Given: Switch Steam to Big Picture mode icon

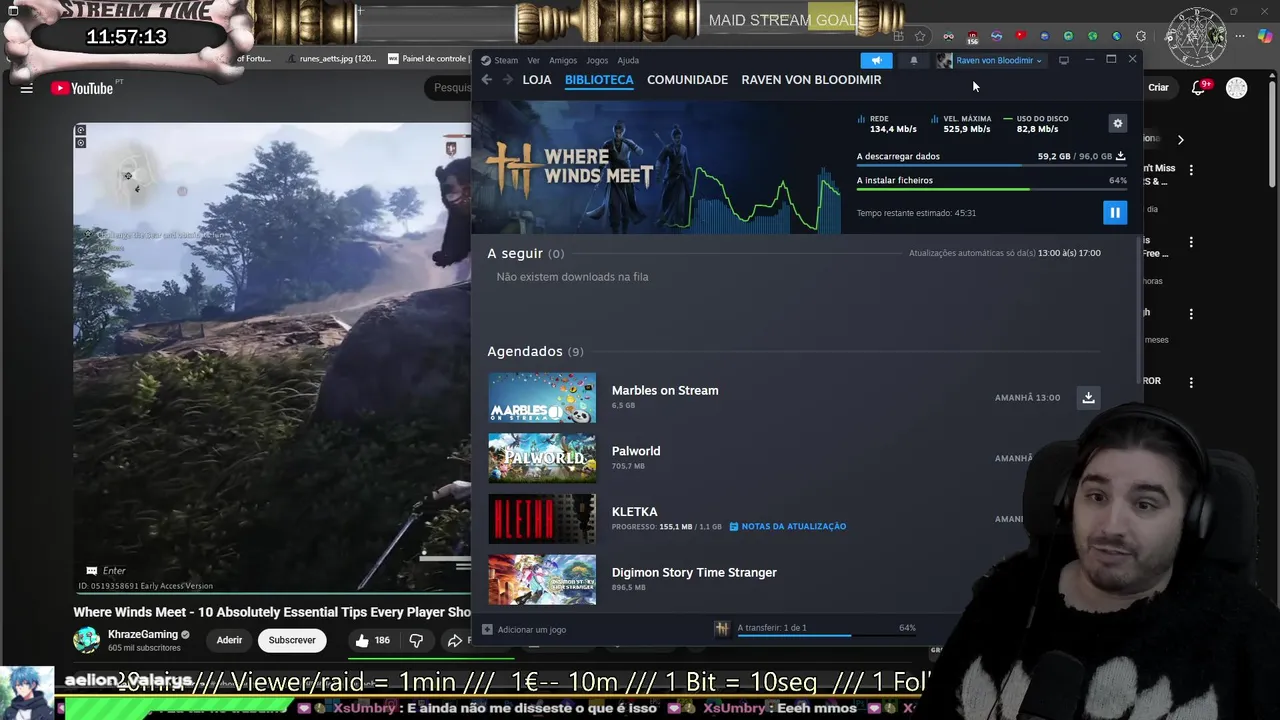Looking at the screenshot, I should [1064, 60].
